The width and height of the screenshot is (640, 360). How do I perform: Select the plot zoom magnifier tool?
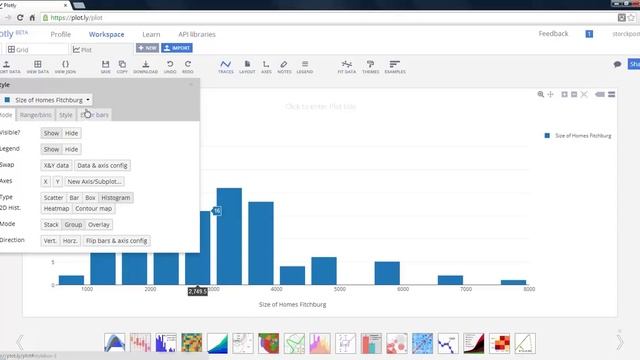tap(541, 94)
